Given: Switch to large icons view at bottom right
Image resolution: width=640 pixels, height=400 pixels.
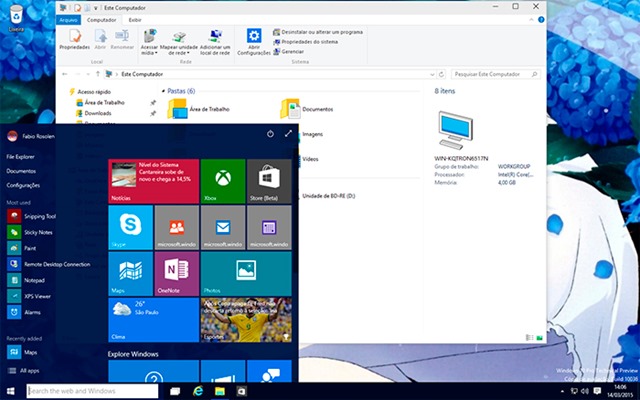Looking at the screenshot, I should pos(539,338).
